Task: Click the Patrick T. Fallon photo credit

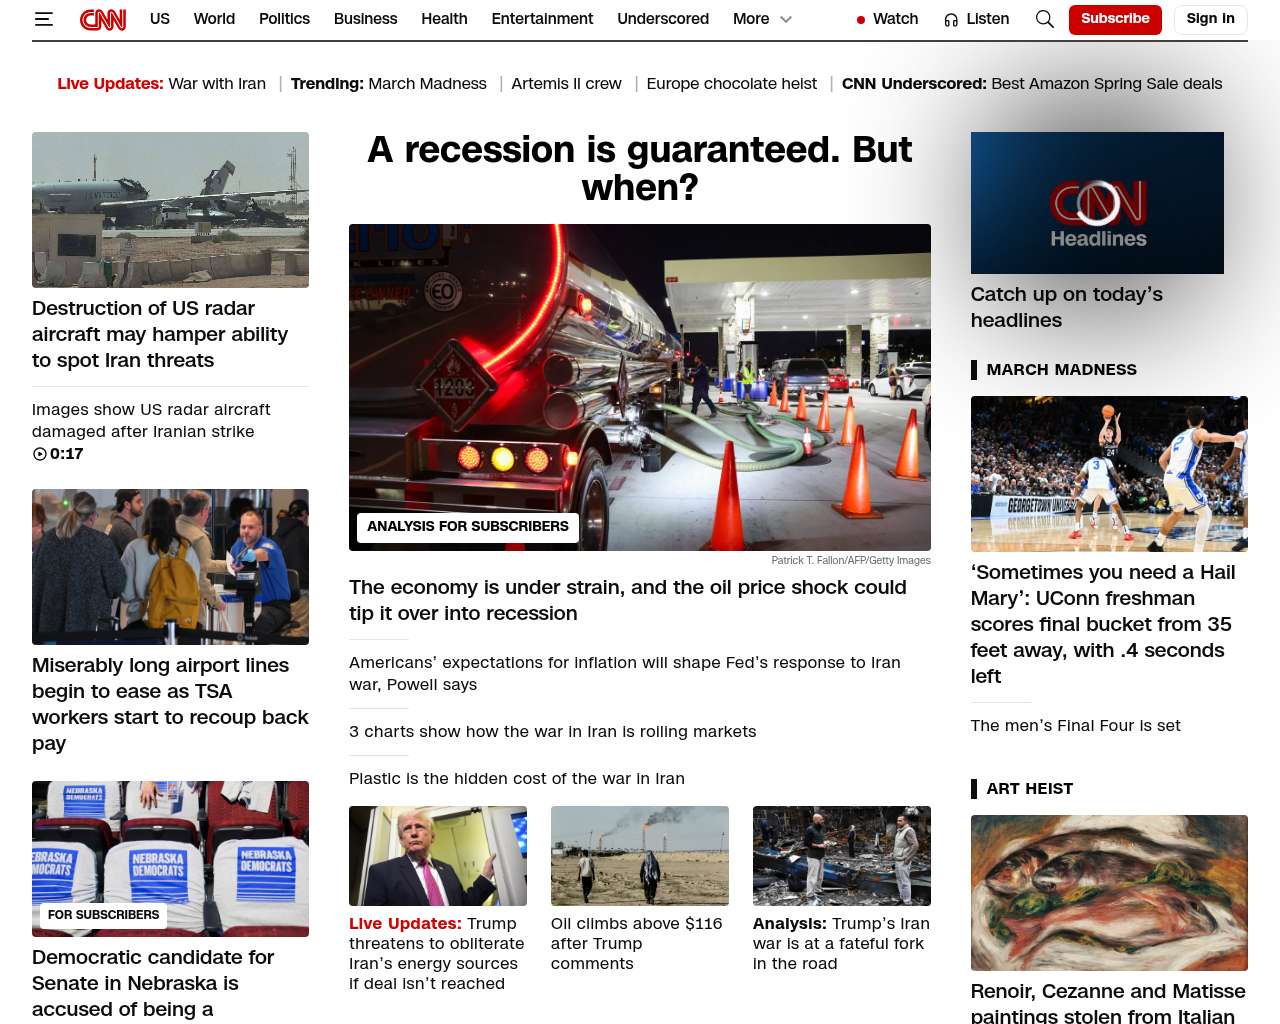Action: tap(851, 561)
